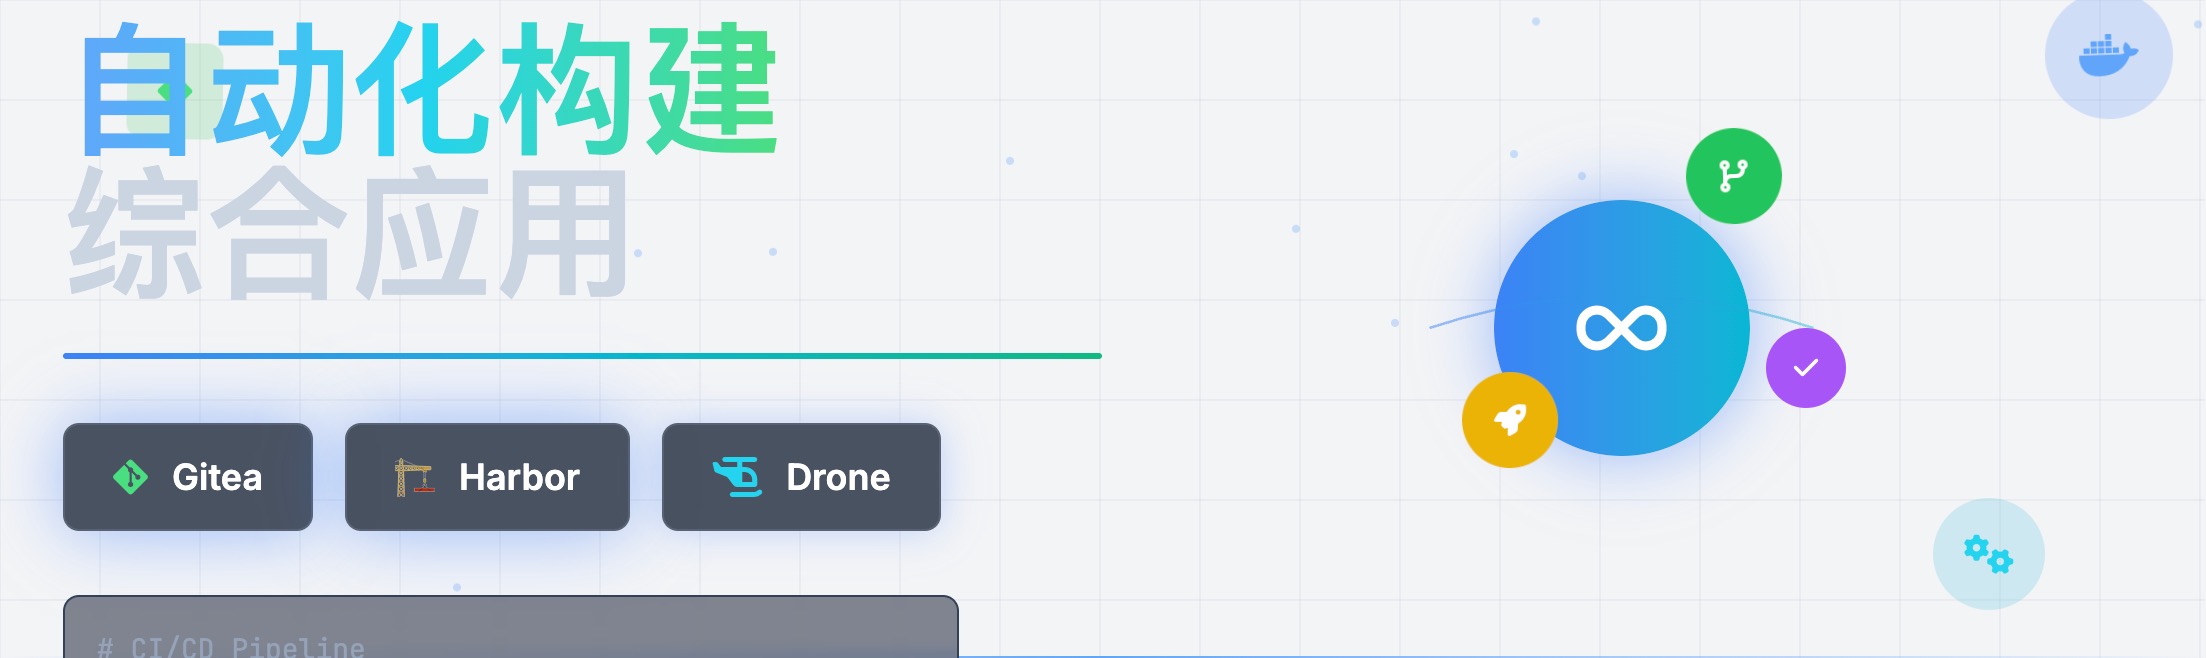The width and height of the screenshot is (2206, 658).
Task: Click the green git branch circle
Action: [x=1733, y=176]
